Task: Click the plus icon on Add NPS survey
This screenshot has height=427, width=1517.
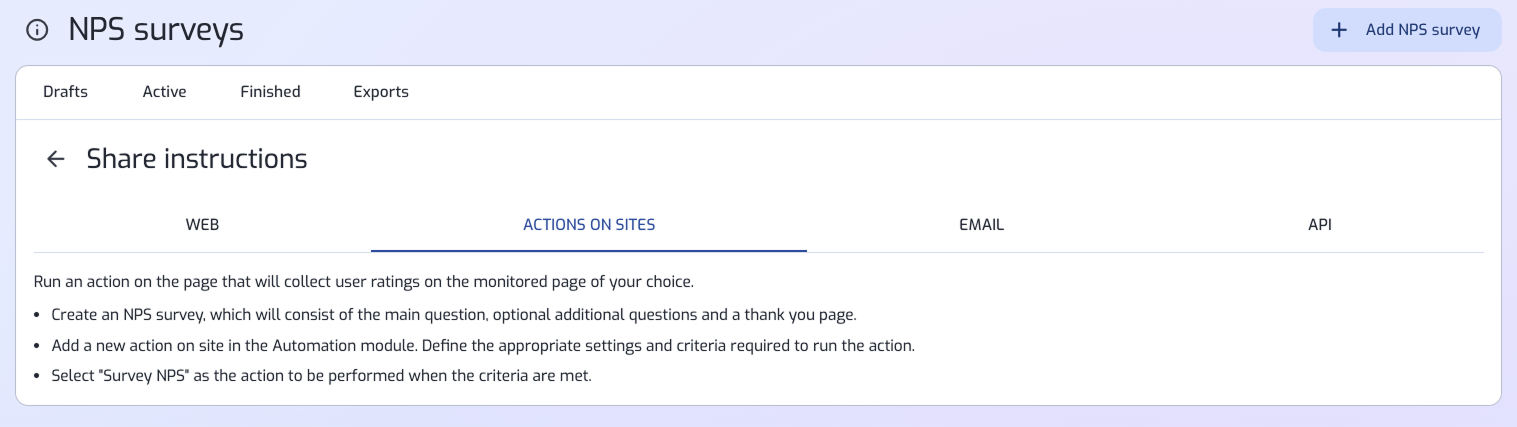Action: (x=1339, y=30)
